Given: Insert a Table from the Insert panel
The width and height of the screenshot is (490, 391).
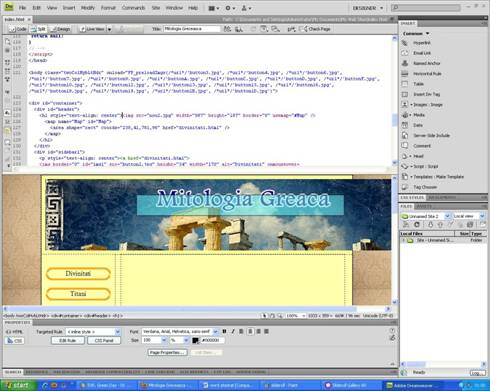Looking at the screenshot, I should coord(405,84).
